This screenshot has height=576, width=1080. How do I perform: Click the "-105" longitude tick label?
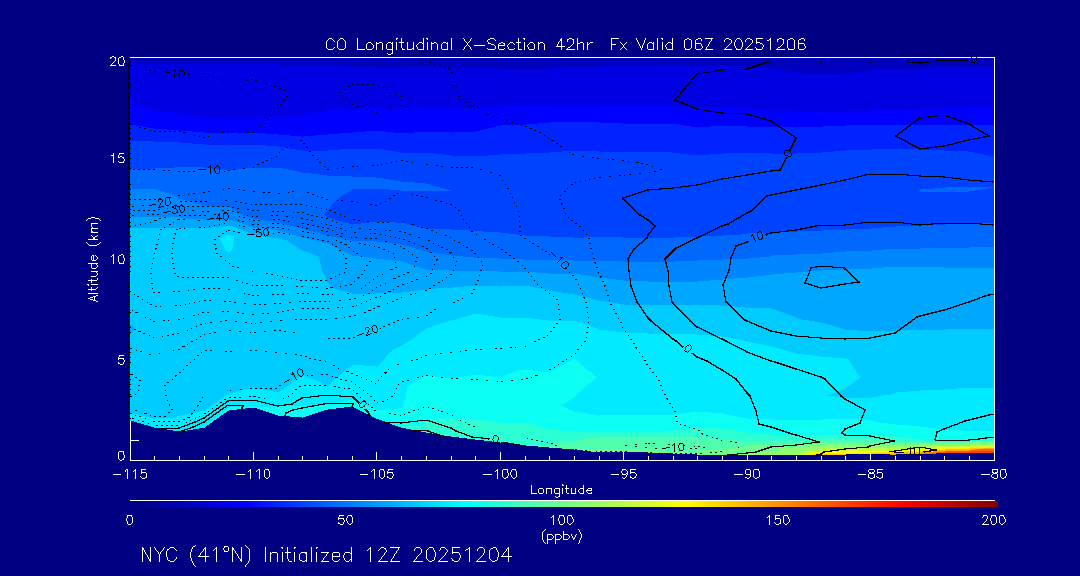(x=377, y=474)
